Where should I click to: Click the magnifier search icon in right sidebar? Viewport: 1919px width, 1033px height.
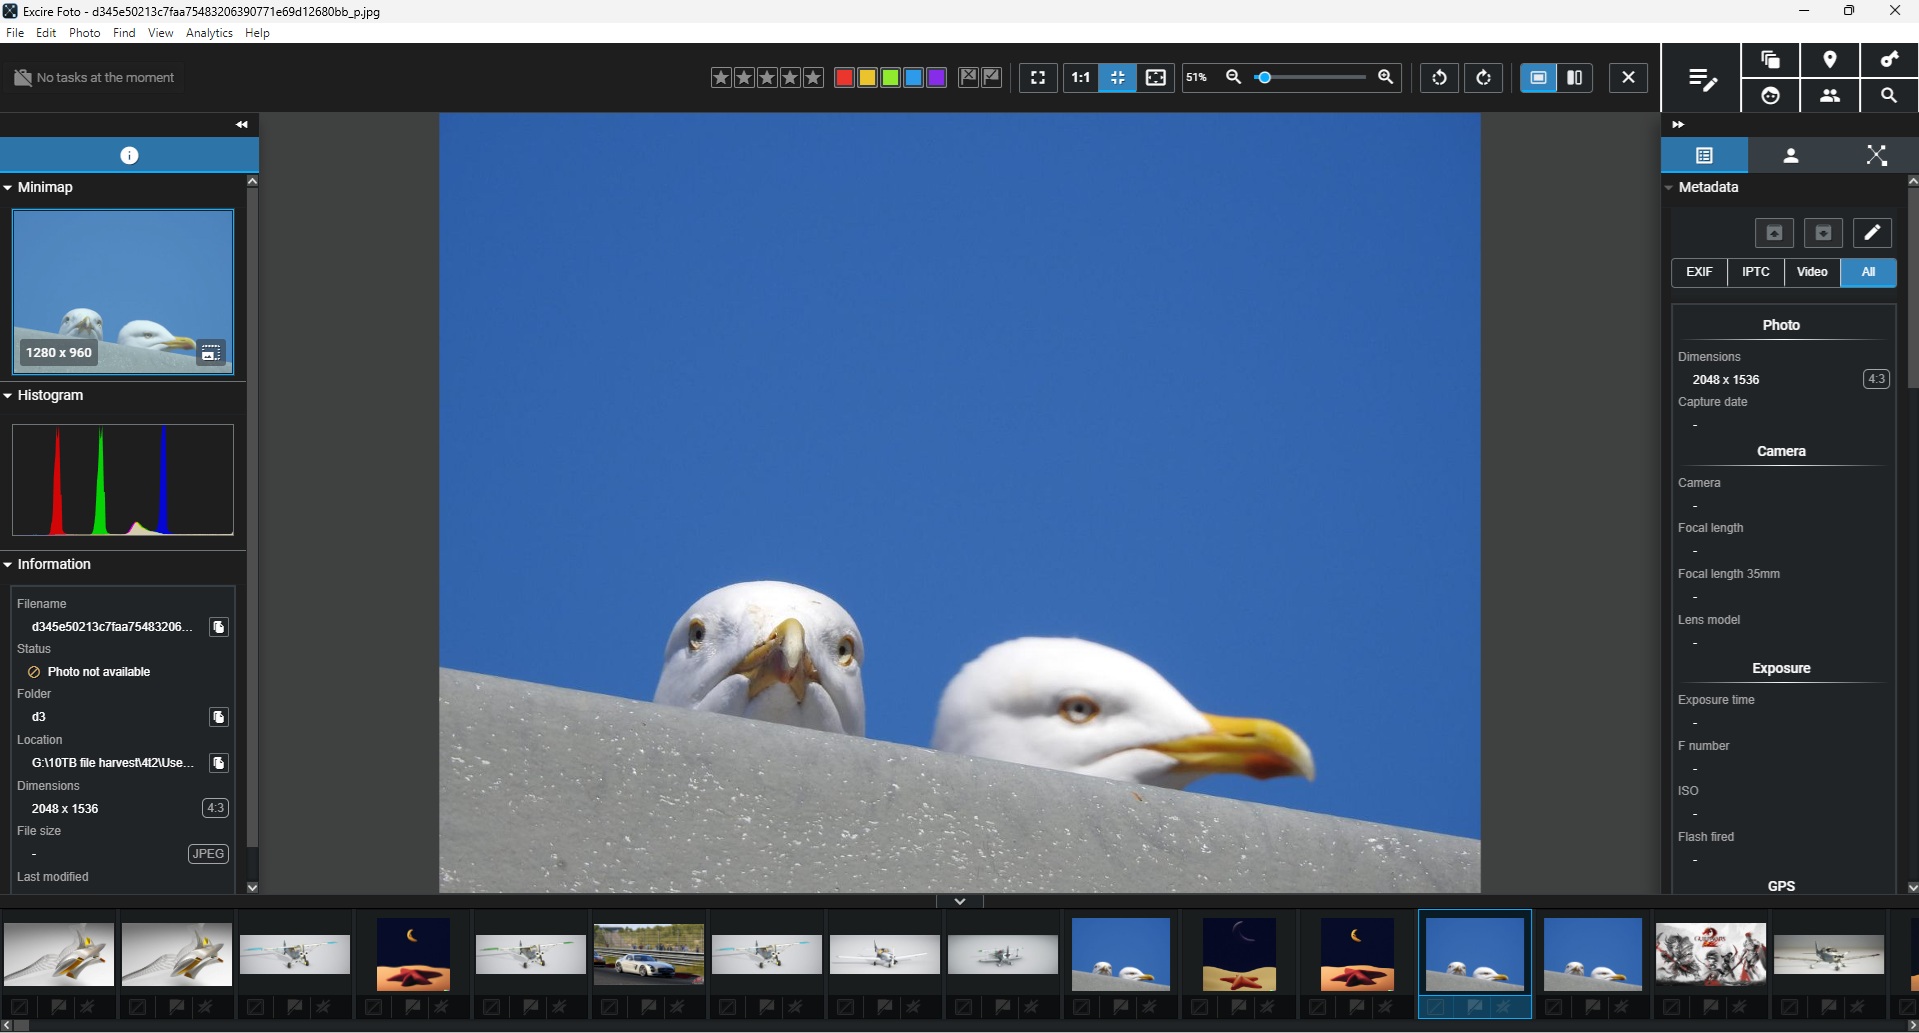[1889, 96]
